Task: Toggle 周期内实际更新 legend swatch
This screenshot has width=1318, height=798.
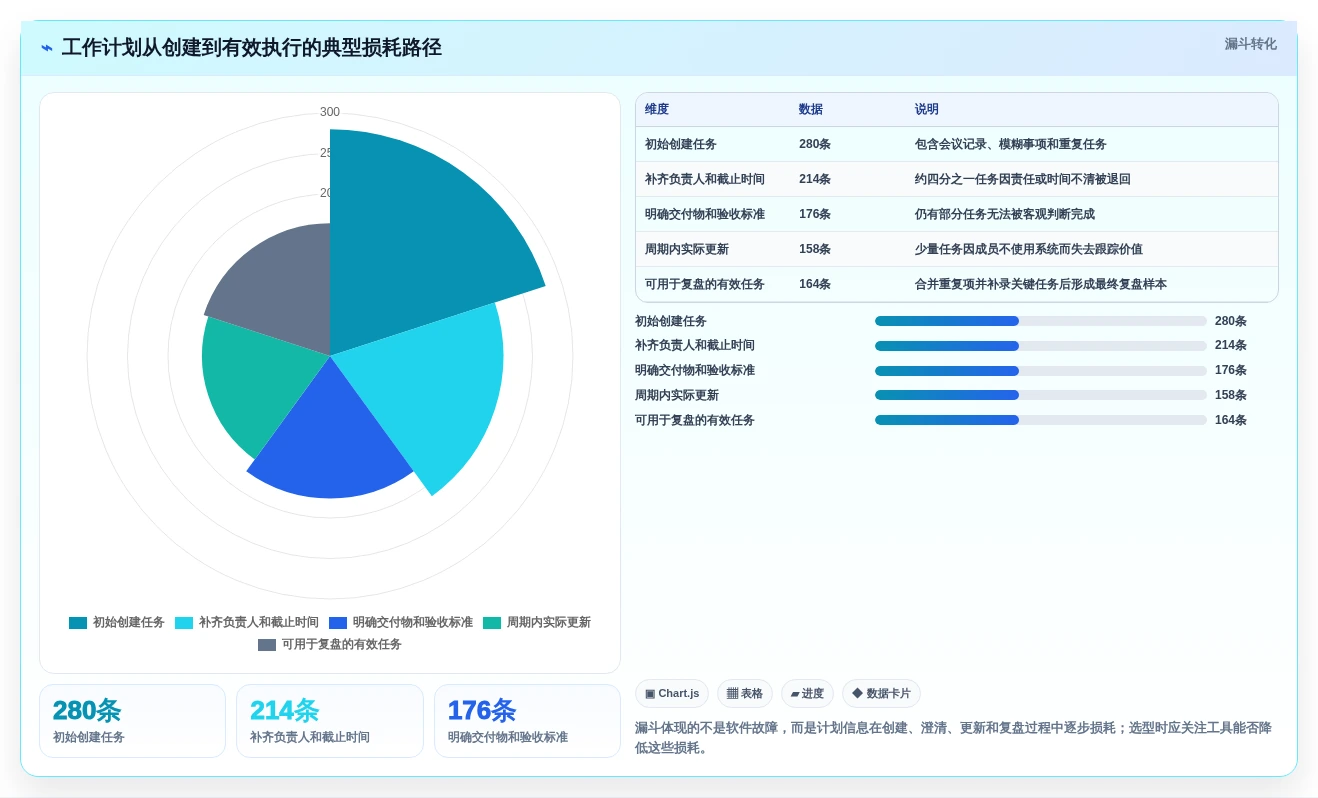Action: click(492, 623)
